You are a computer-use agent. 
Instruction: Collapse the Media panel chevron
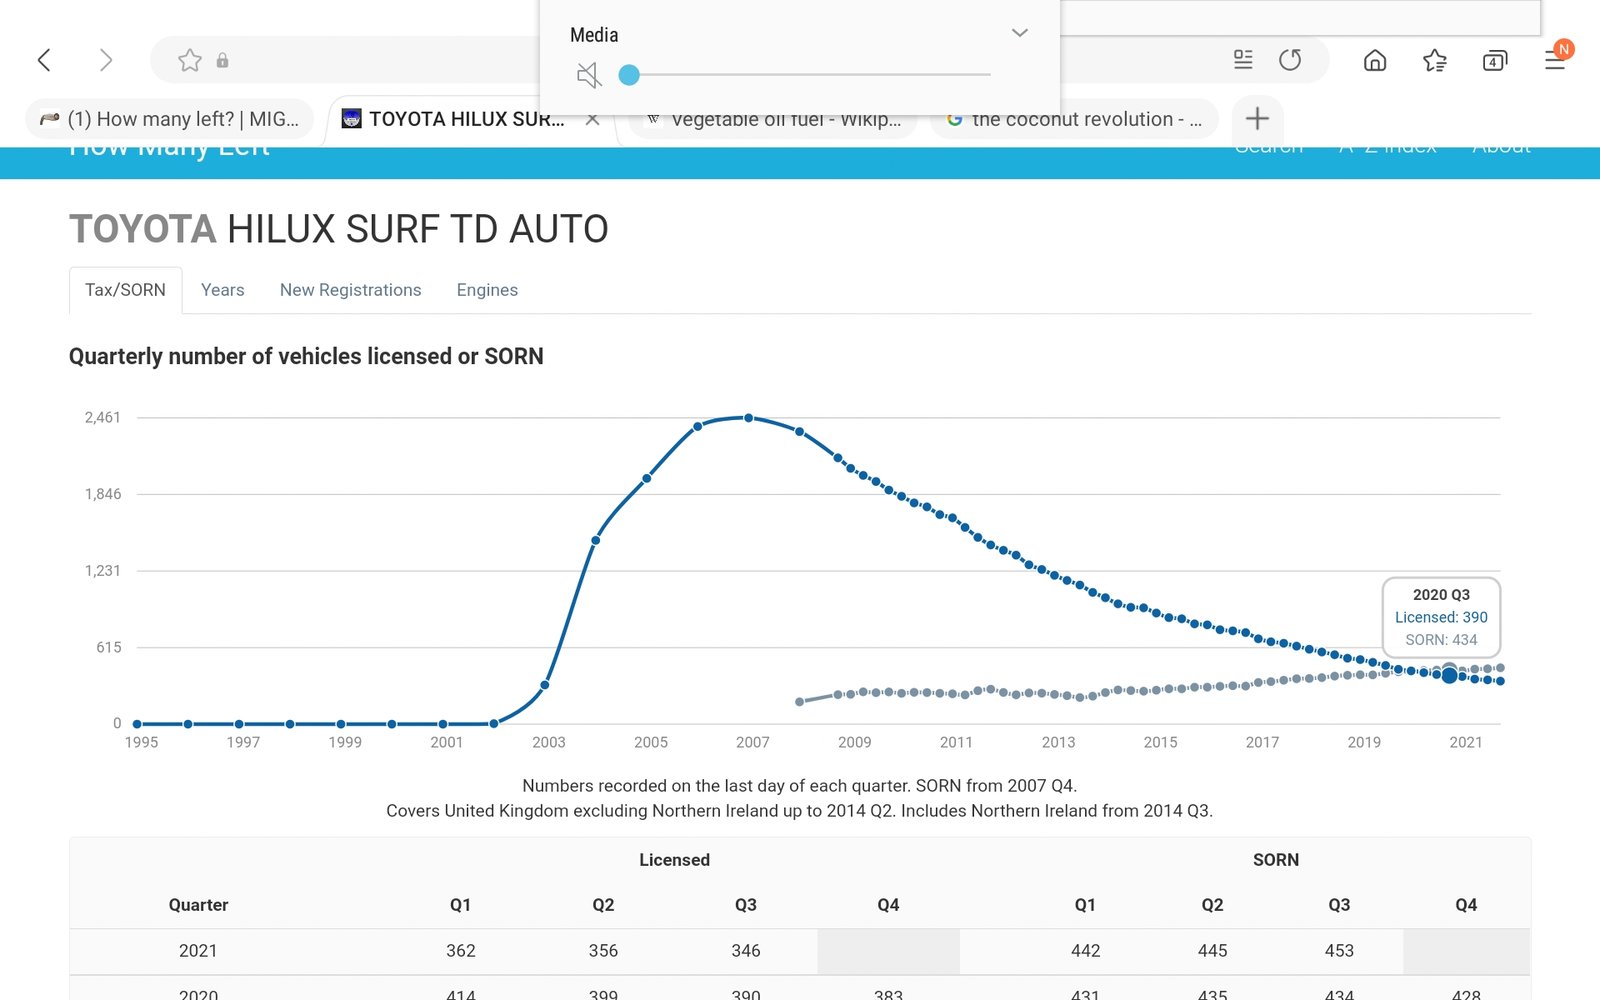pos(1019,33)
